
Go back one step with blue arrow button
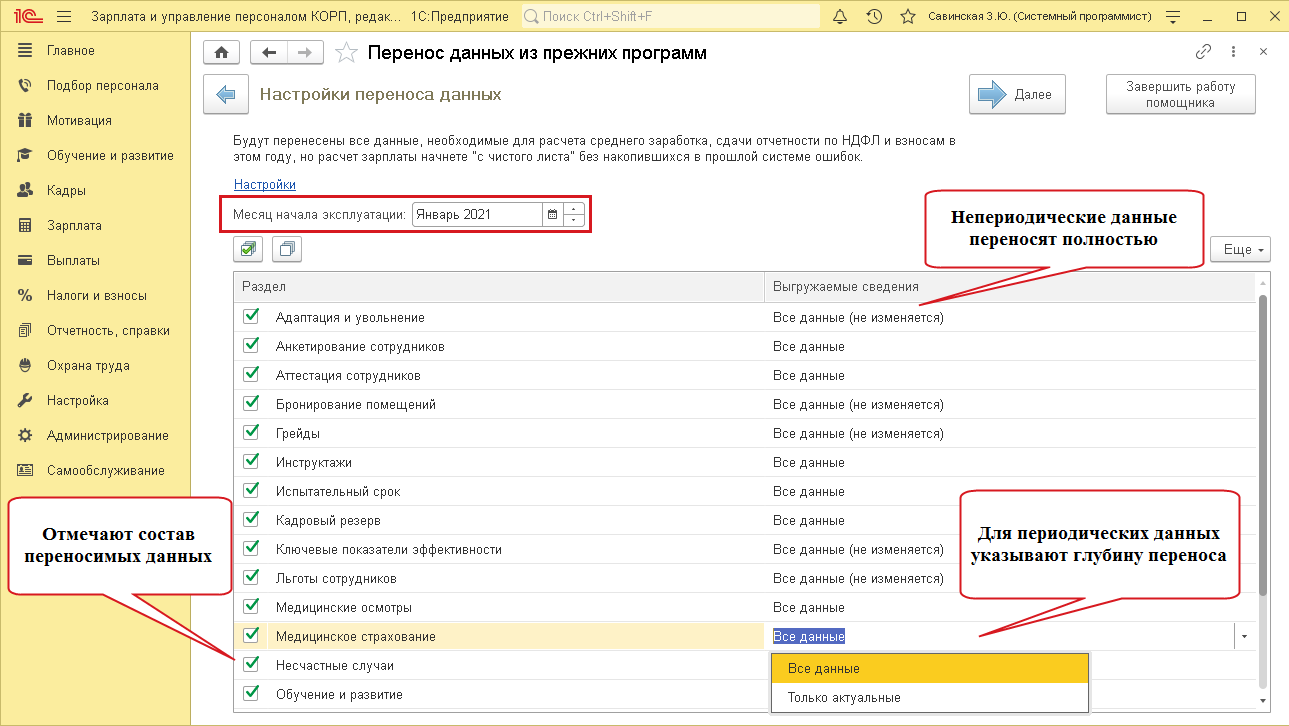226,94
